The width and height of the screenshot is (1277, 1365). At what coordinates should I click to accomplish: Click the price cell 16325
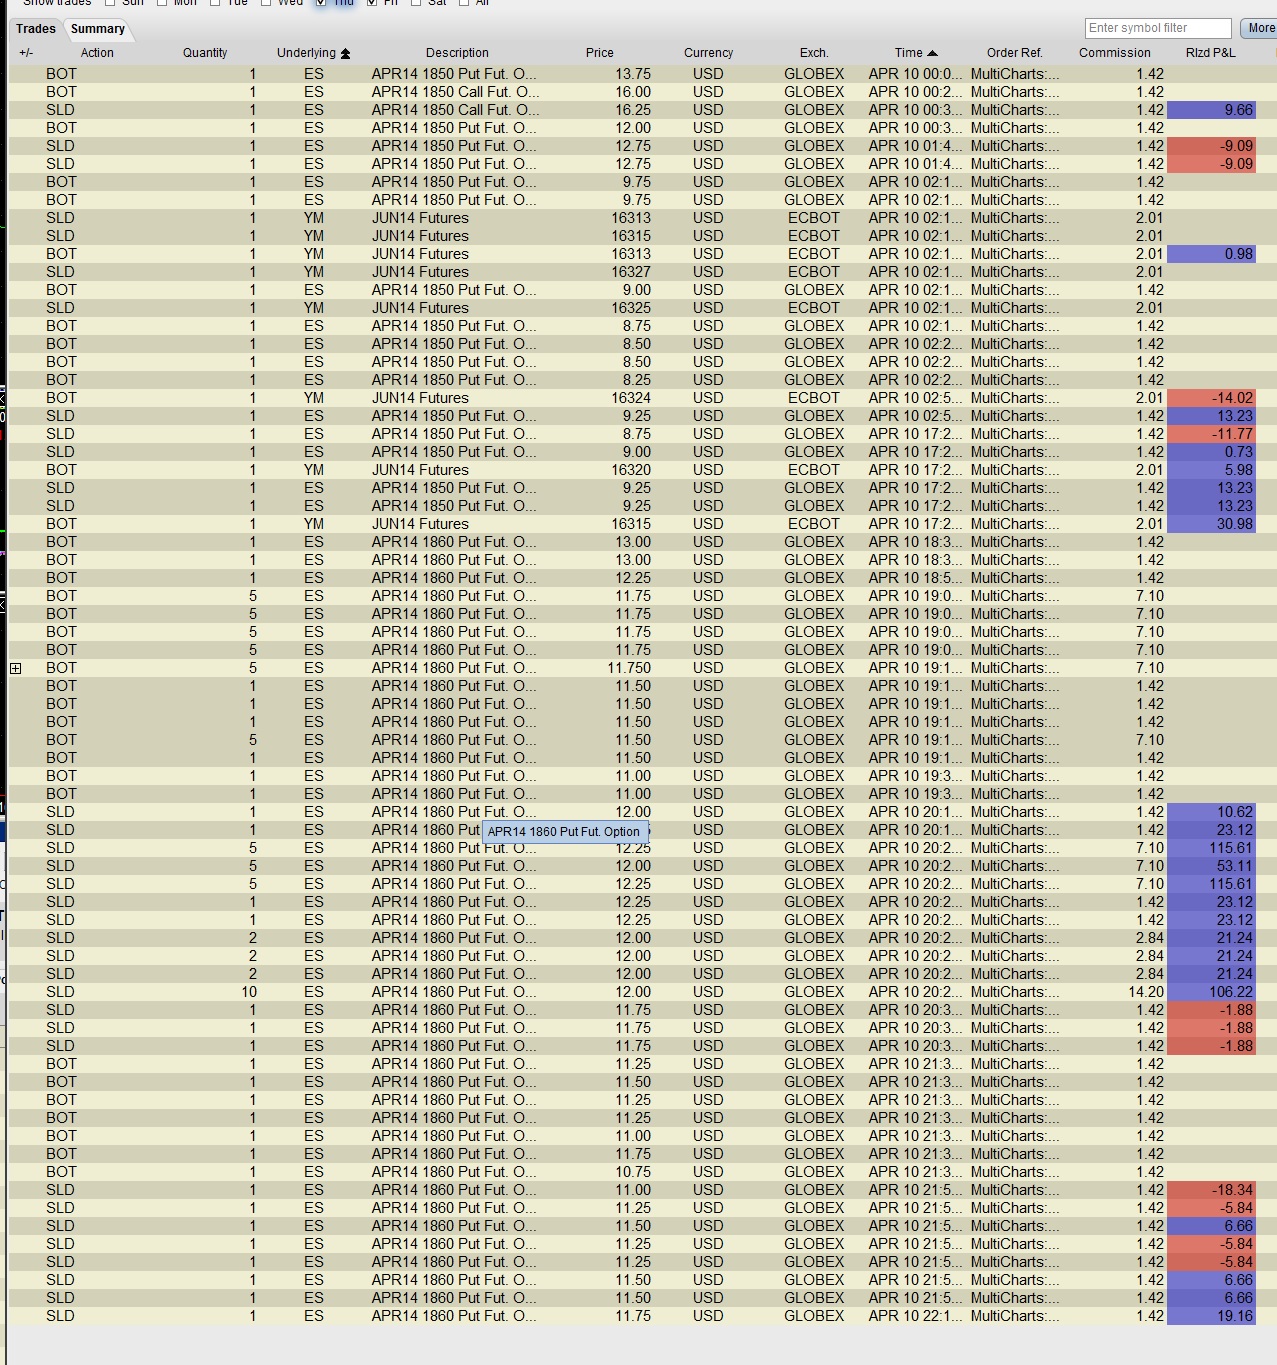[x=631, y=308]
